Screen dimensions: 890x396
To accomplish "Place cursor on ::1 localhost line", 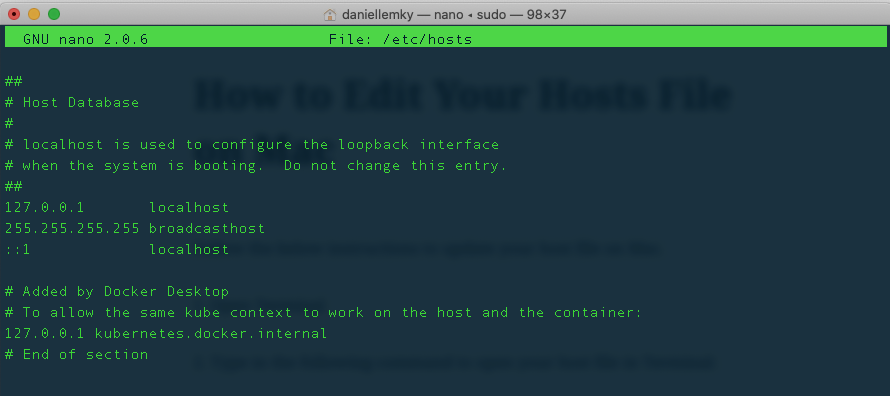I will (x=116, y=250).
